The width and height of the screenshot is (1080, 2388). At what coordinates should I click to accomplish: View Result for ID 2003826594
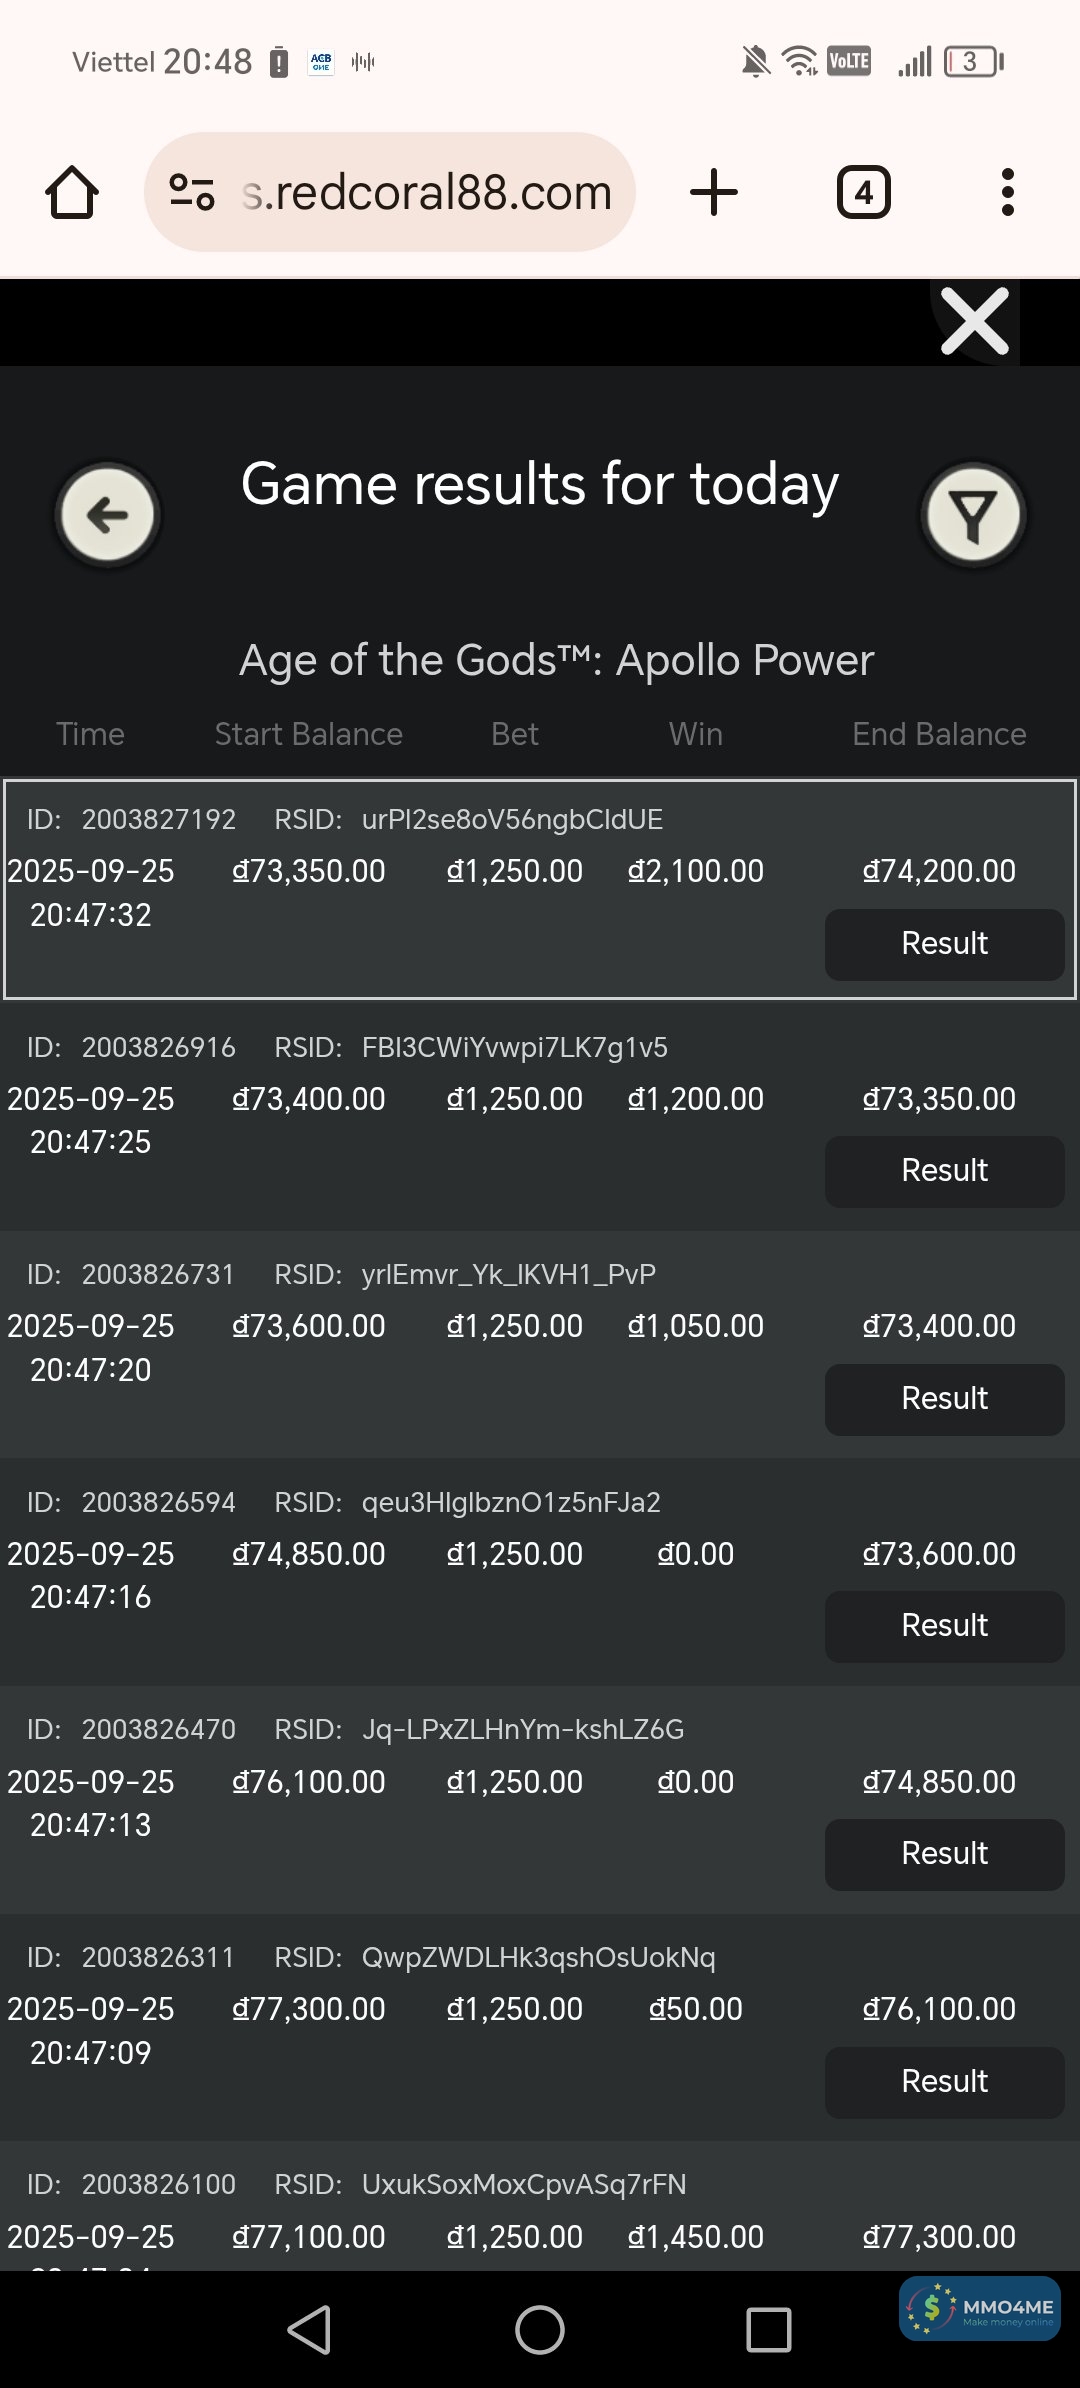(944, 1626)
